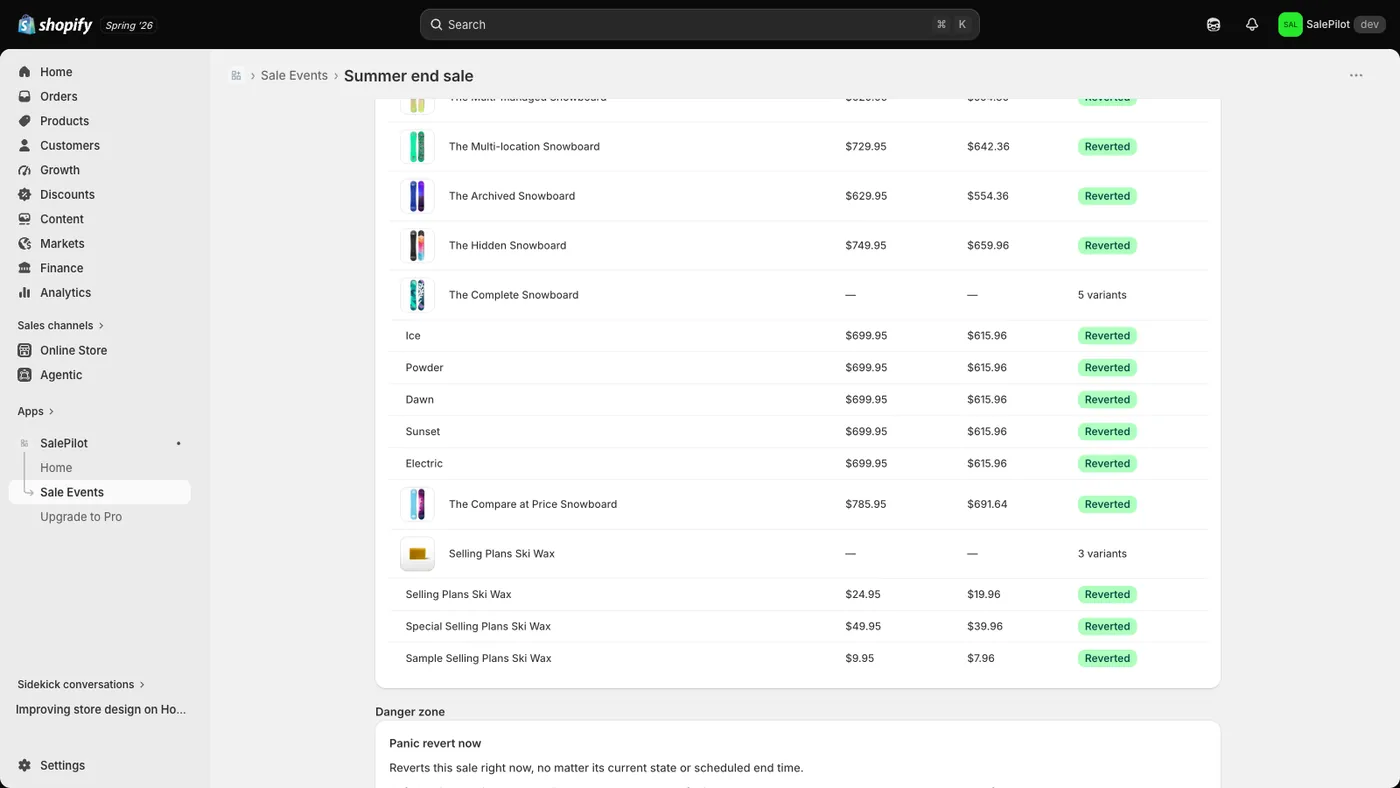
Task: Click Reverted badge for Electric variant
Action: tap(1107, 464)
